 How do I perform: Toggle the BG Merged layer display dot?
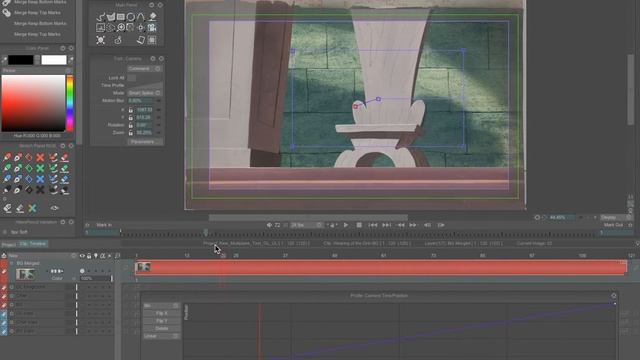coord(82,271)
